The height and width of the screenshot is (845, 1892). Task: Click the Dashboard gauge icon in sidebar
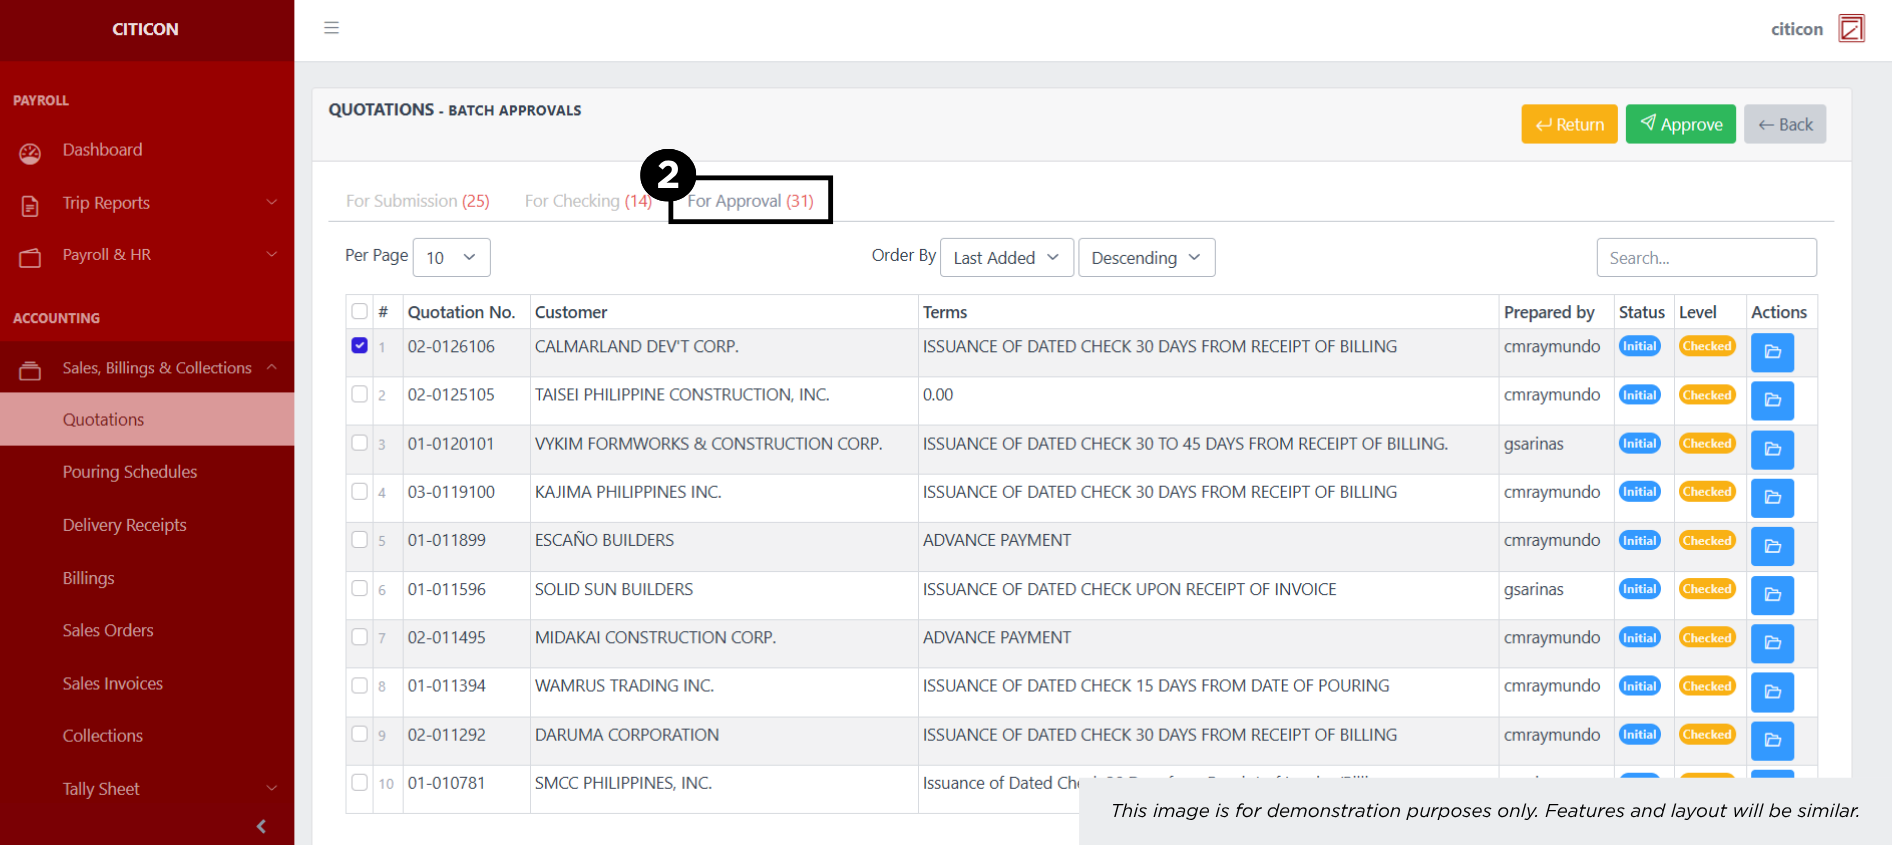(30, 152)
